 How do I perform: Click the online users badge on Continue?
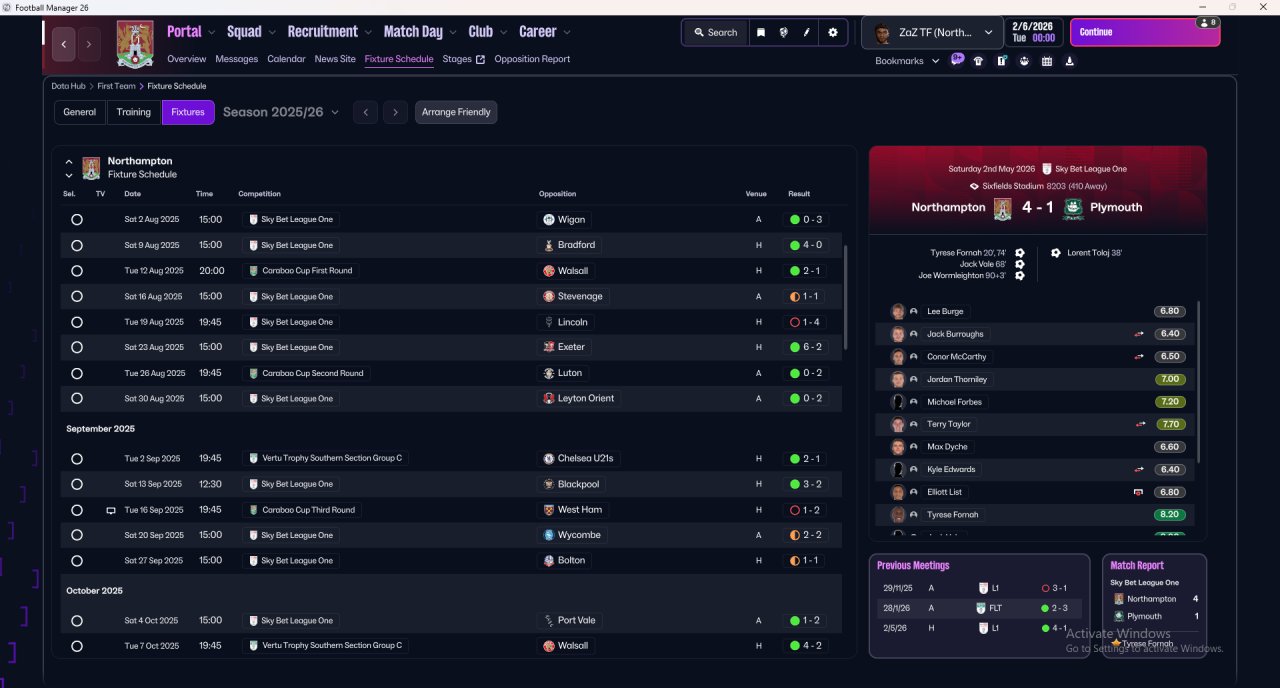click(x=1207, y=22)
